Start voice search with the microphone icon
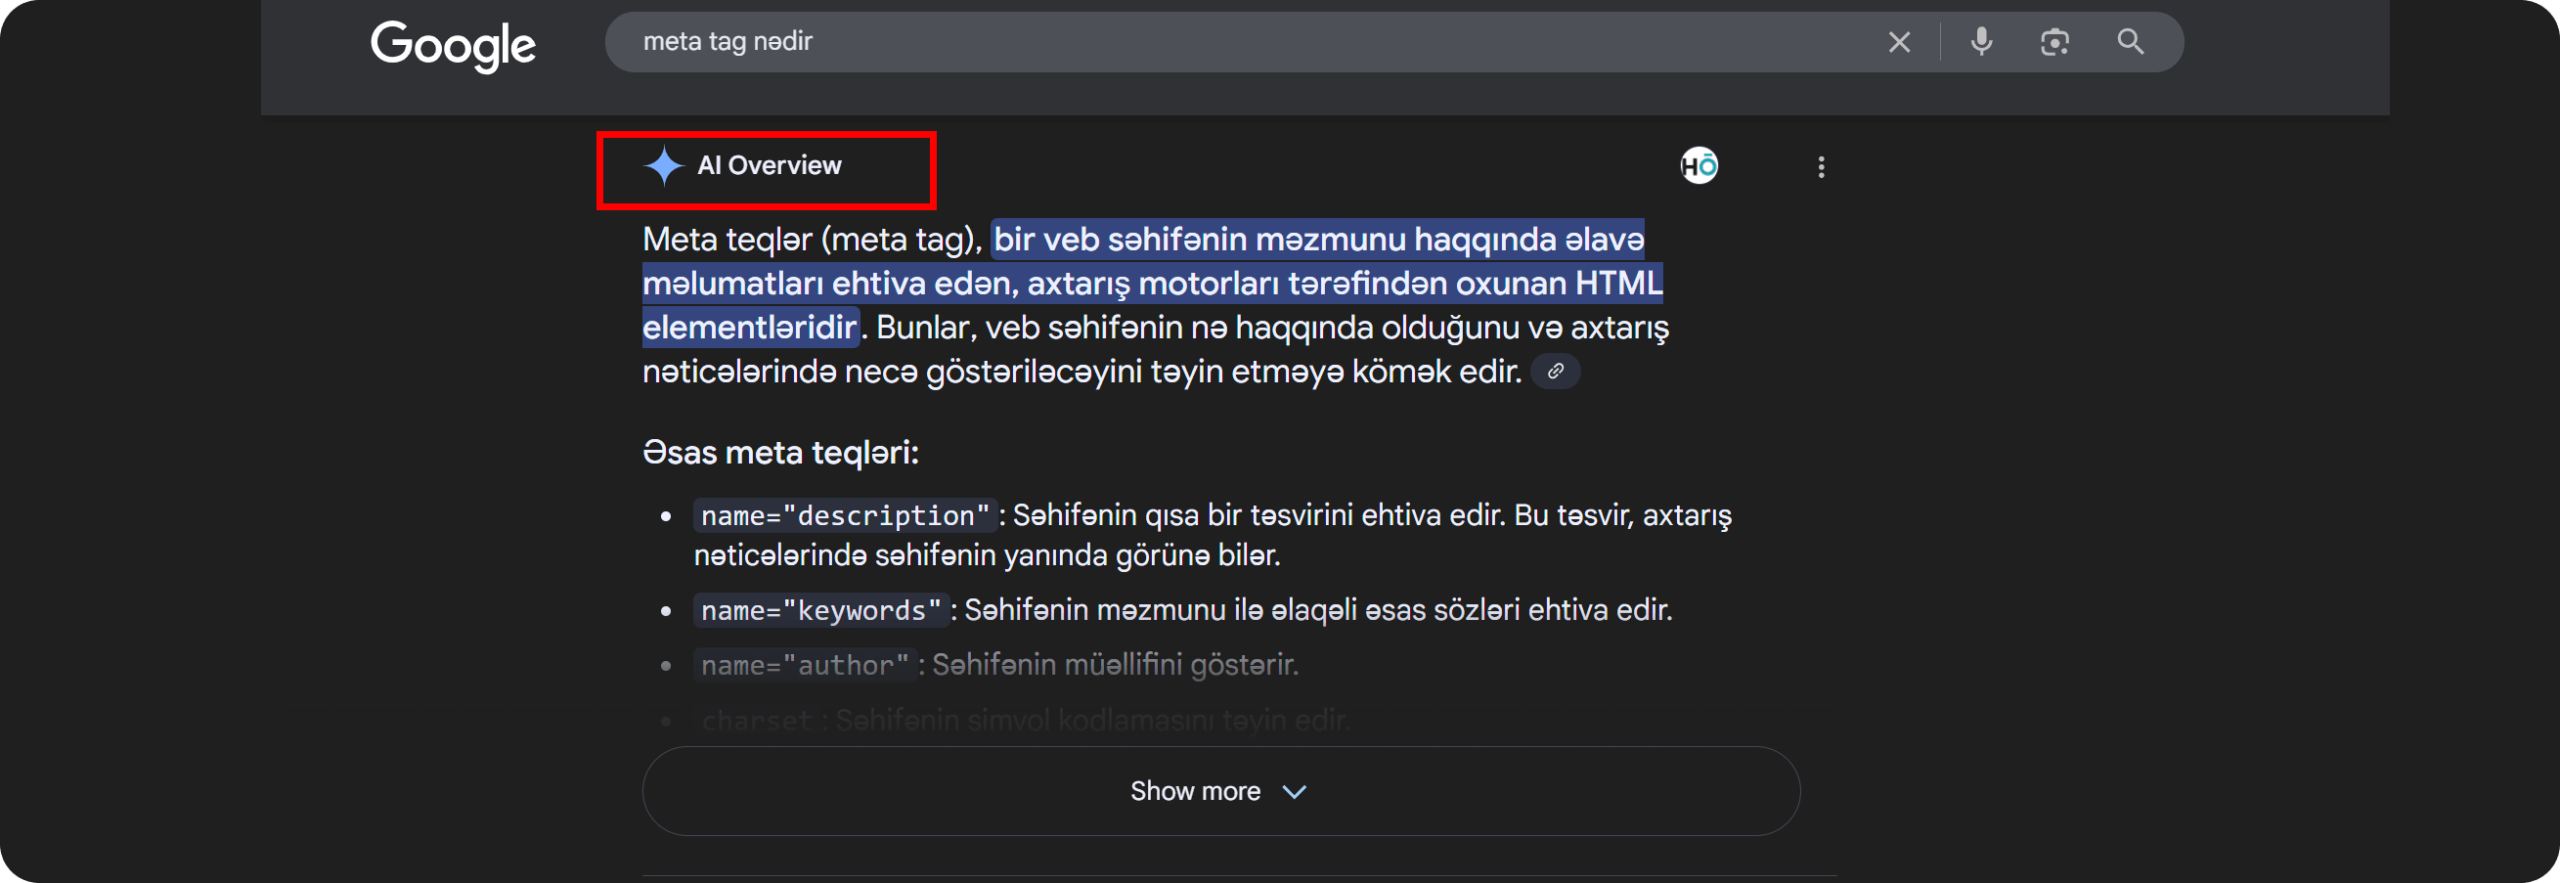Screen dimensions: 2560x883 (x=1981, y=41)
